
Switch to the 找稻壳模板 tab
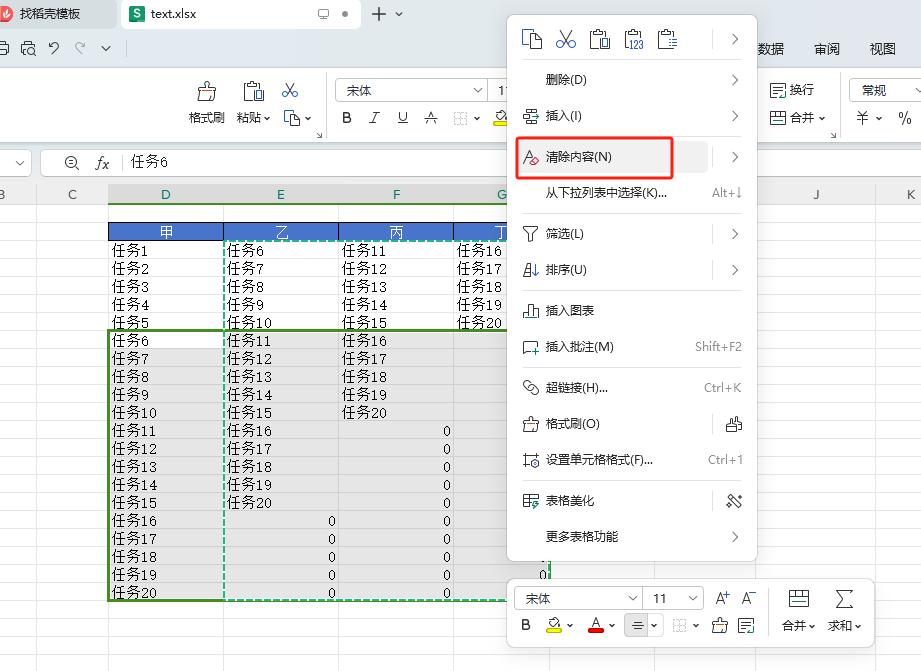(x=50, y=14)
